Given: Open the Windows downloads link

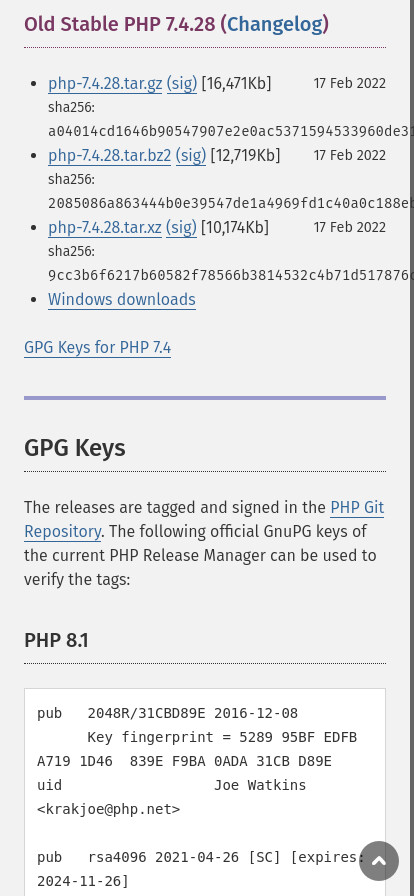Looking at the screenshot, I should coord(122,299).
